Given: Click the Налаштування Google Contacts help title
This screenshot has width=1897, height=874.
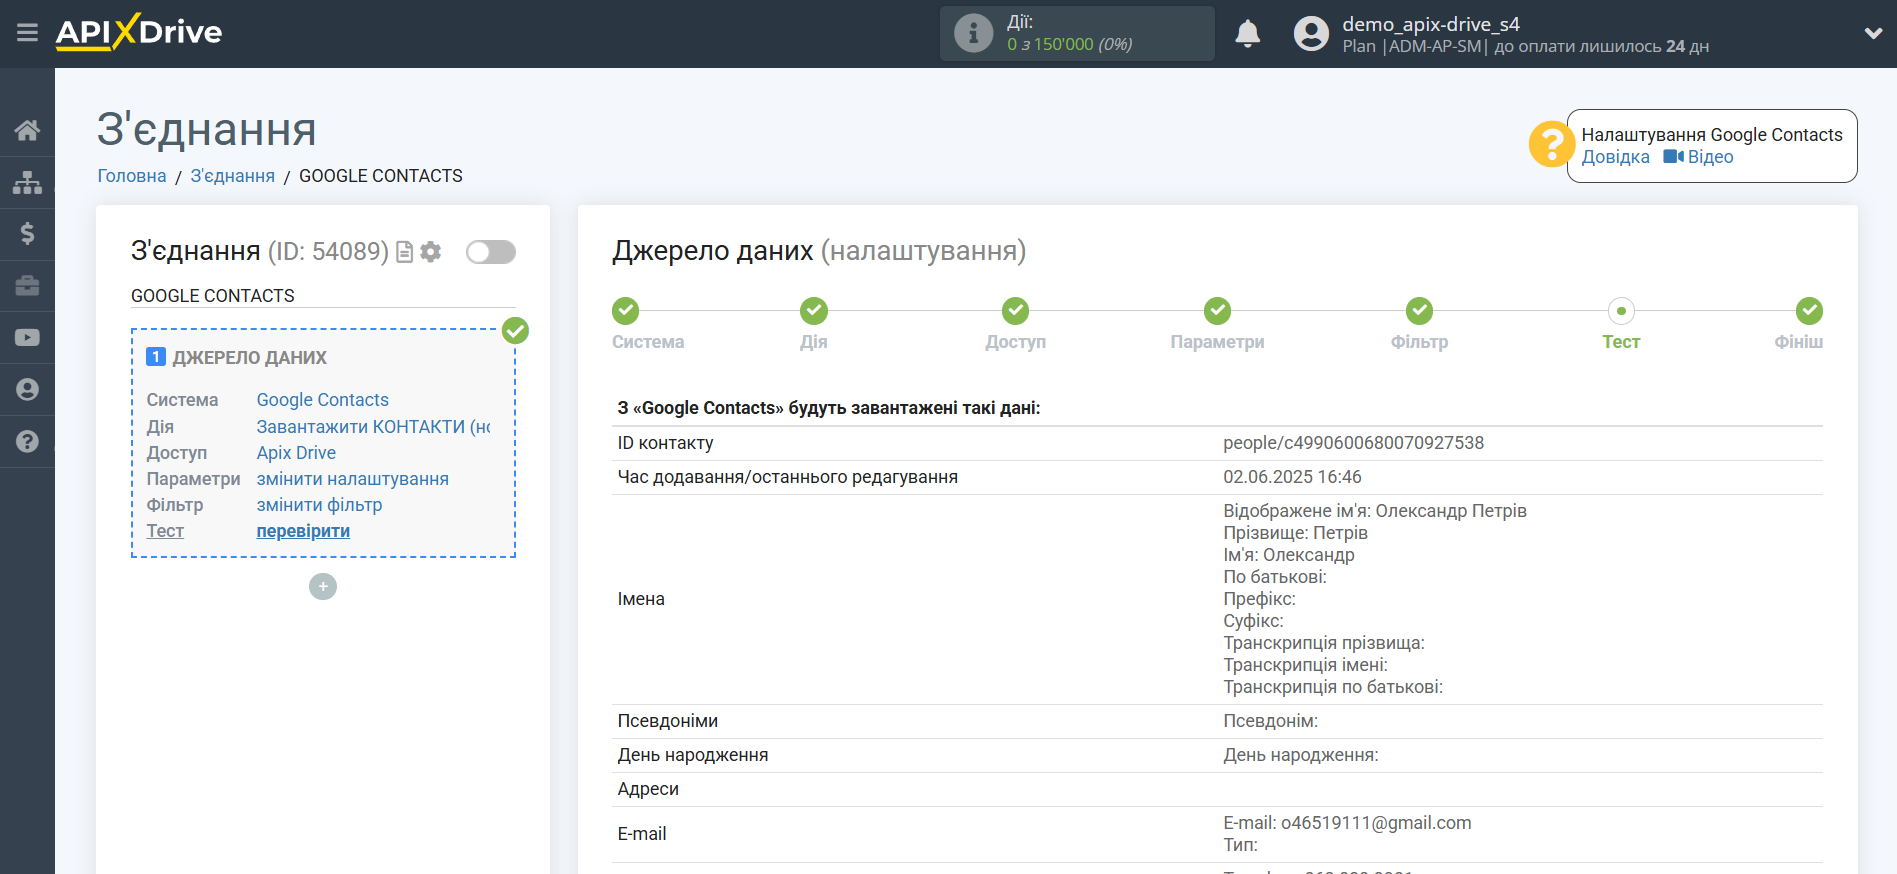Looking at the screenshot, I should click(1711, 135).
